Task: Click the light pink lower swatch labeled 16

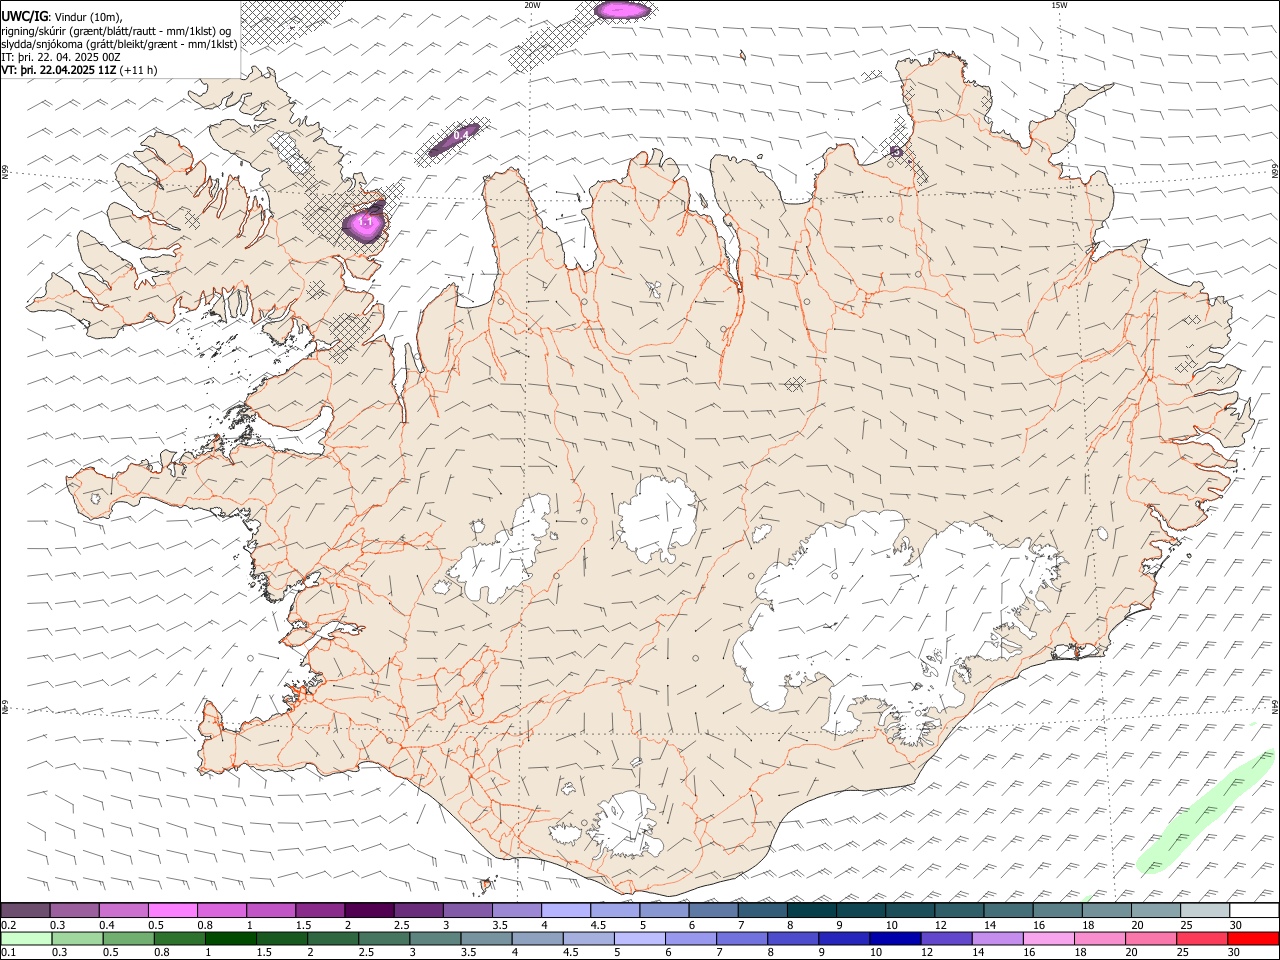Action: pyautogui.click(x=1048, y=939)
